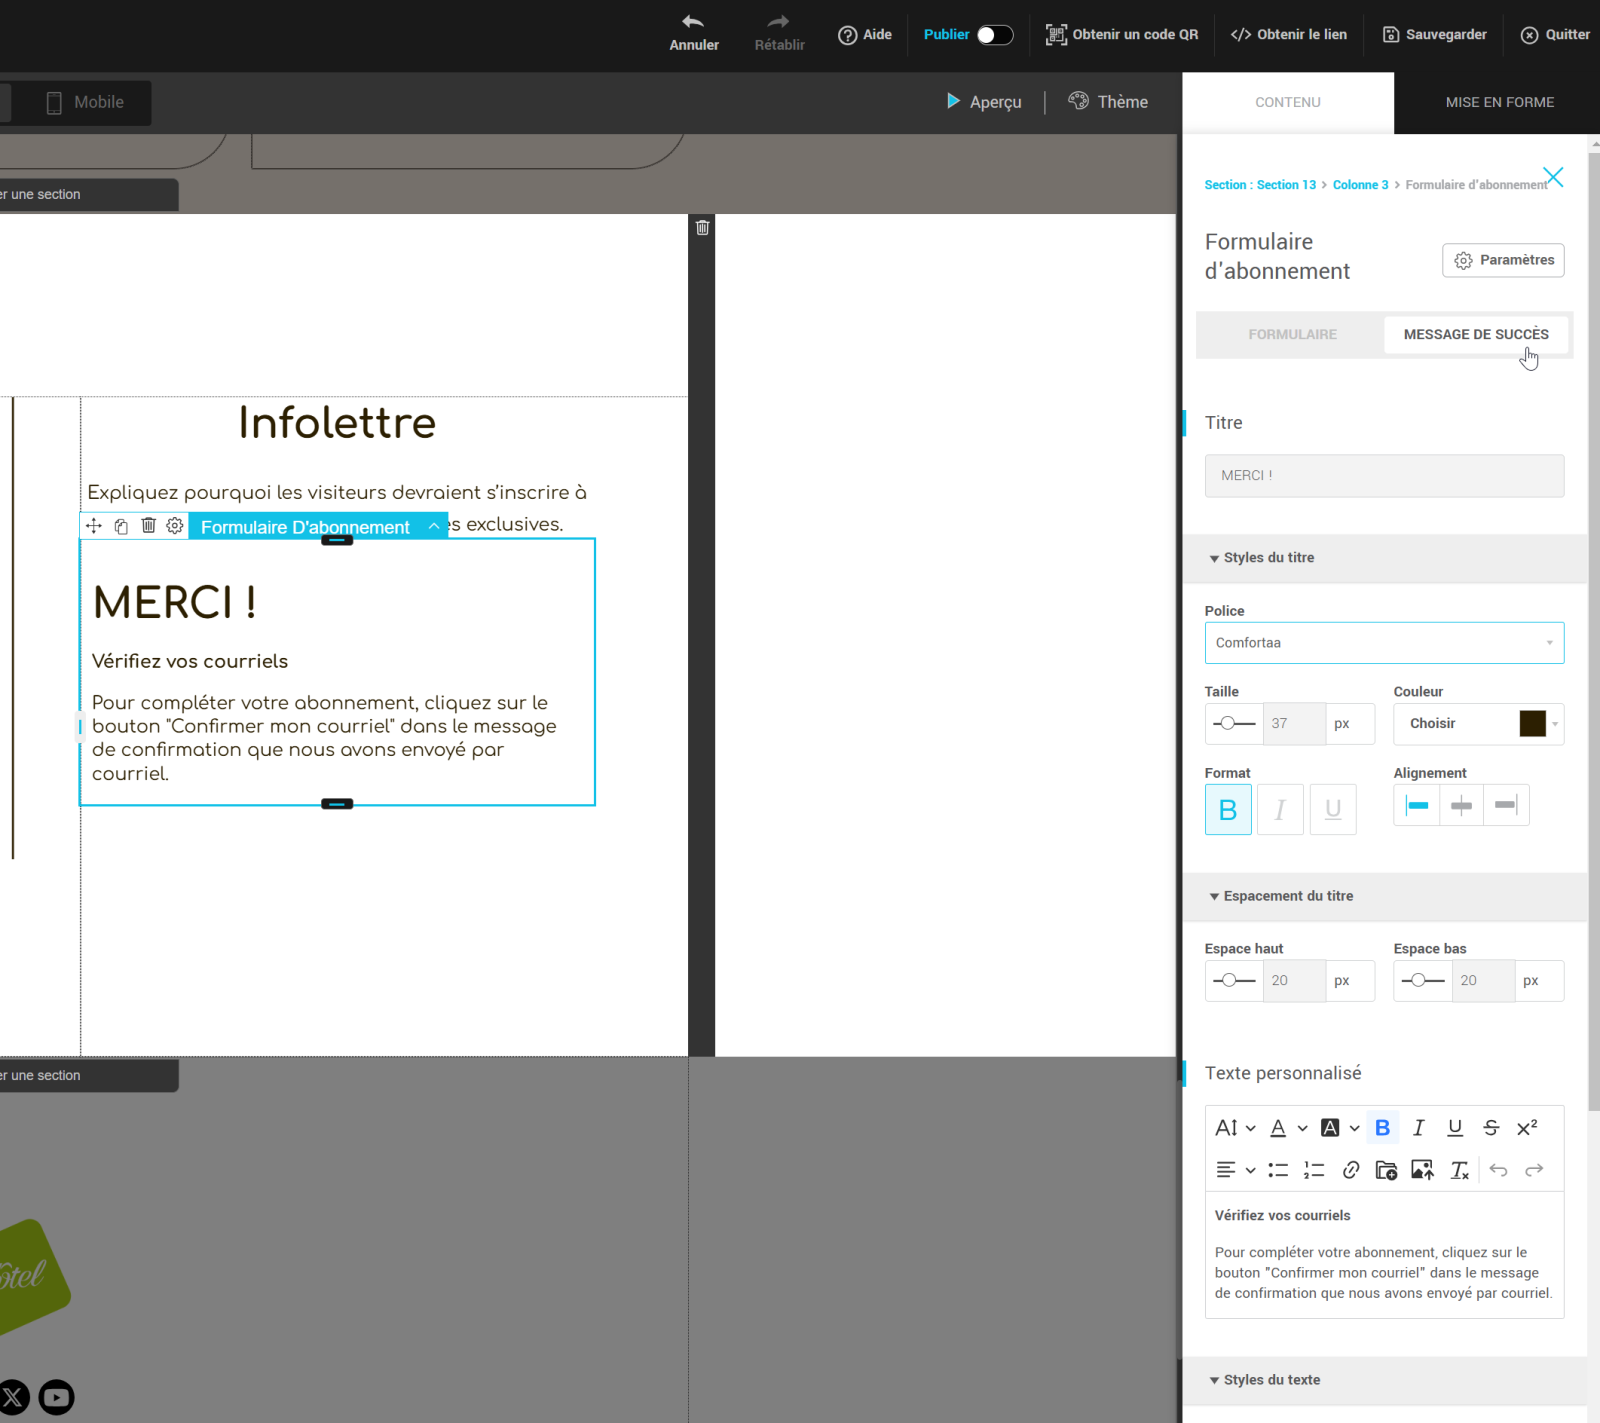Click the superscript formatting icon
The image size is (1600, 1423).
click(1527, 1128)
